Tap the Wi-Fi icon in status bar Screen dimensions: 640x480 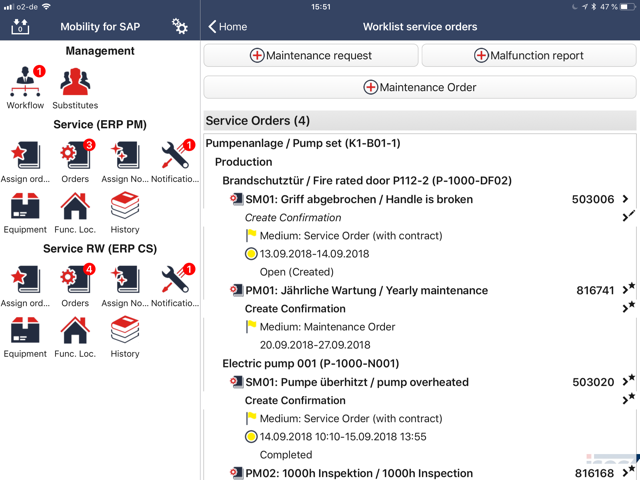(46, 7)
